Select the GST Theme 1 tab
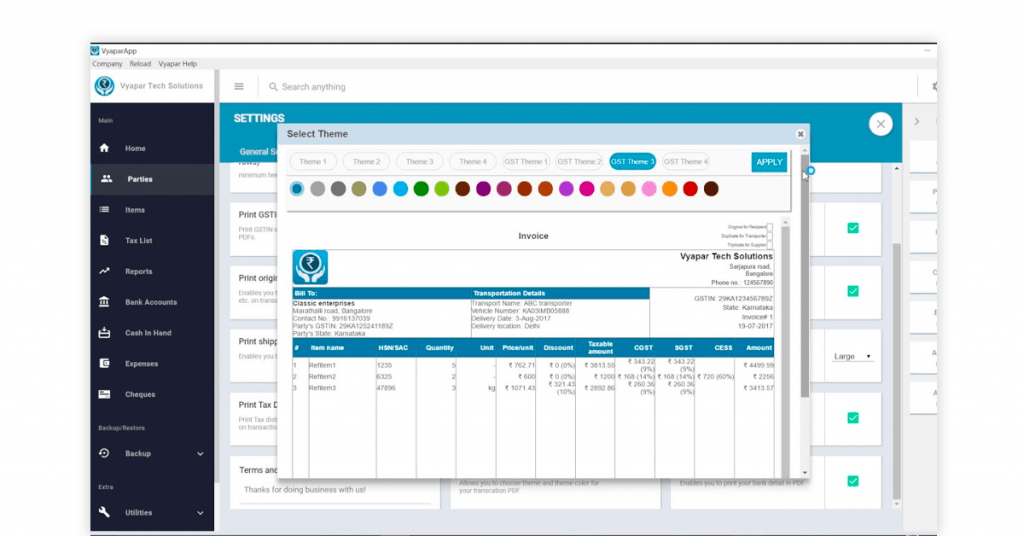Viewport: 1024px width, 536px height. click(525, 162)
